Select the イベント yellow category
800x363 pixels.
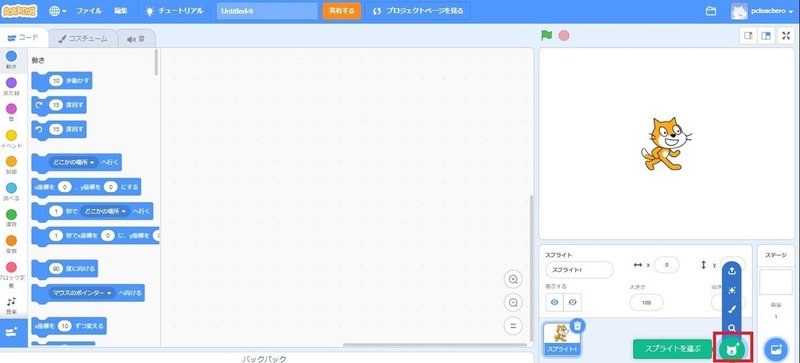tap(11, 135)
